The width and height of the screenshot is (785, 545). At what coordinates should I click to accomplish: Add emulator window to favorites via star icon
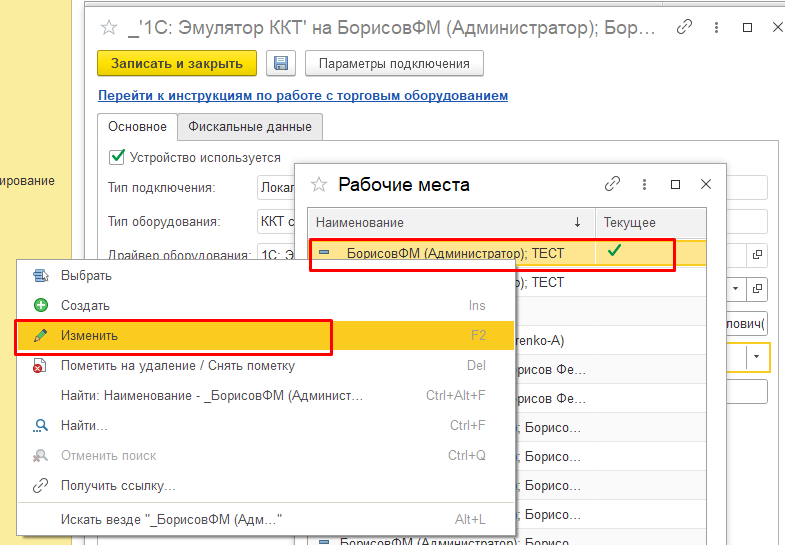click(109, 28)
